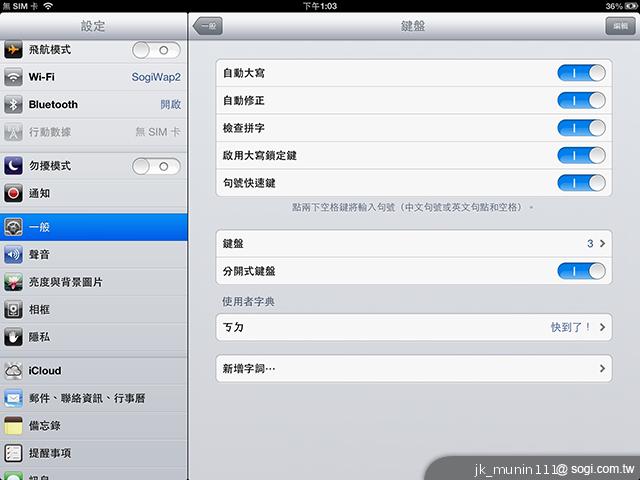640x480 pixels.
Task: Tap the Wi-Fi icon in sidebar
Action: (x=13, y=77)
